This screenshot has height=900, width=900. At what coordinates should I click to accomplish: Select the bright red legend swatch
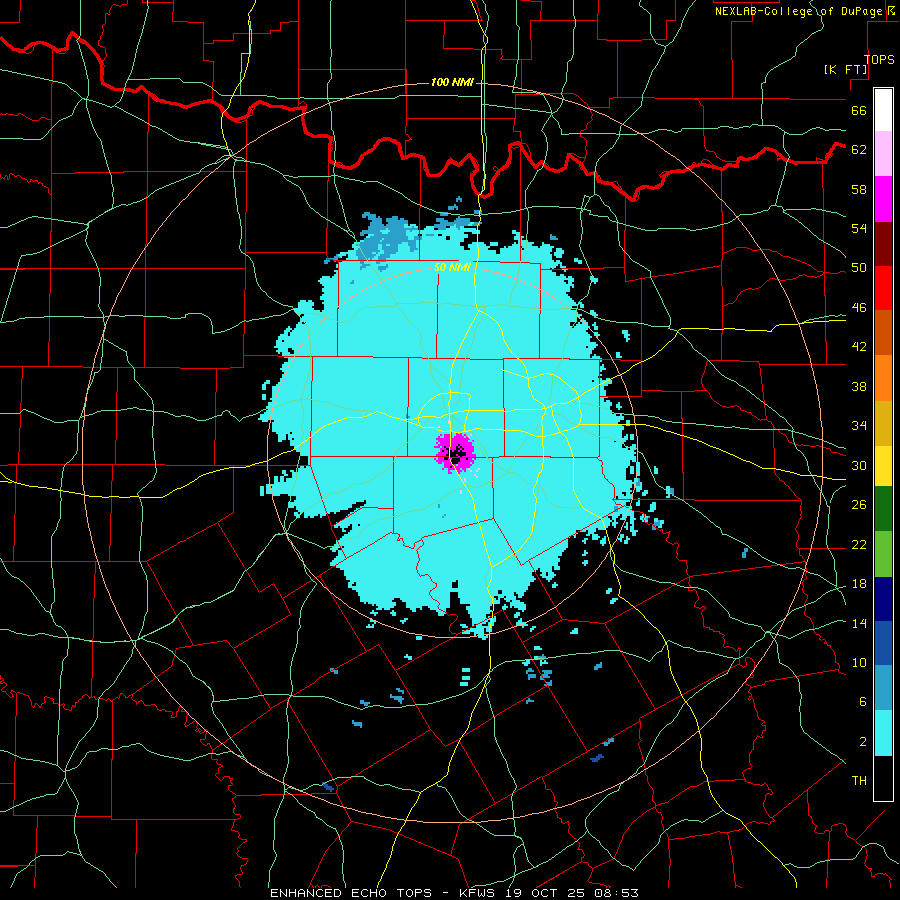coord(883,288)
